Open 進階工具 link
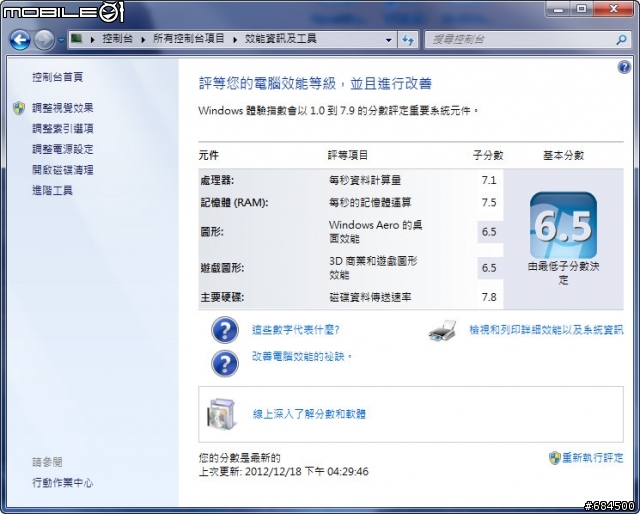 [x=52, y=190]
